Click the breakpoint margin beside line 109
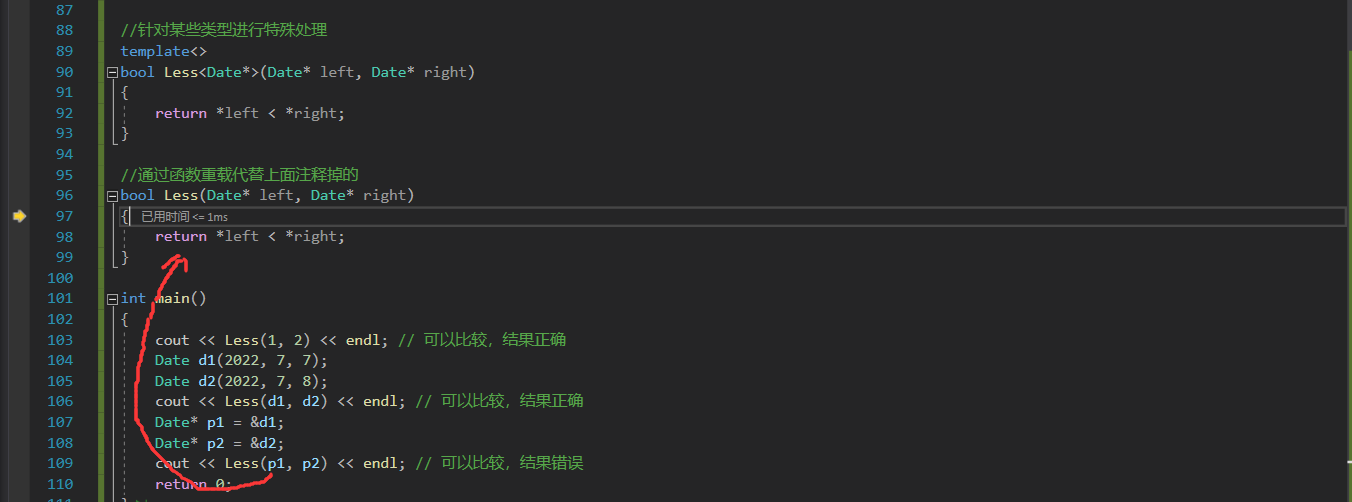The image size is (1352, 502). pyautogui.click(x=18, y=463)
